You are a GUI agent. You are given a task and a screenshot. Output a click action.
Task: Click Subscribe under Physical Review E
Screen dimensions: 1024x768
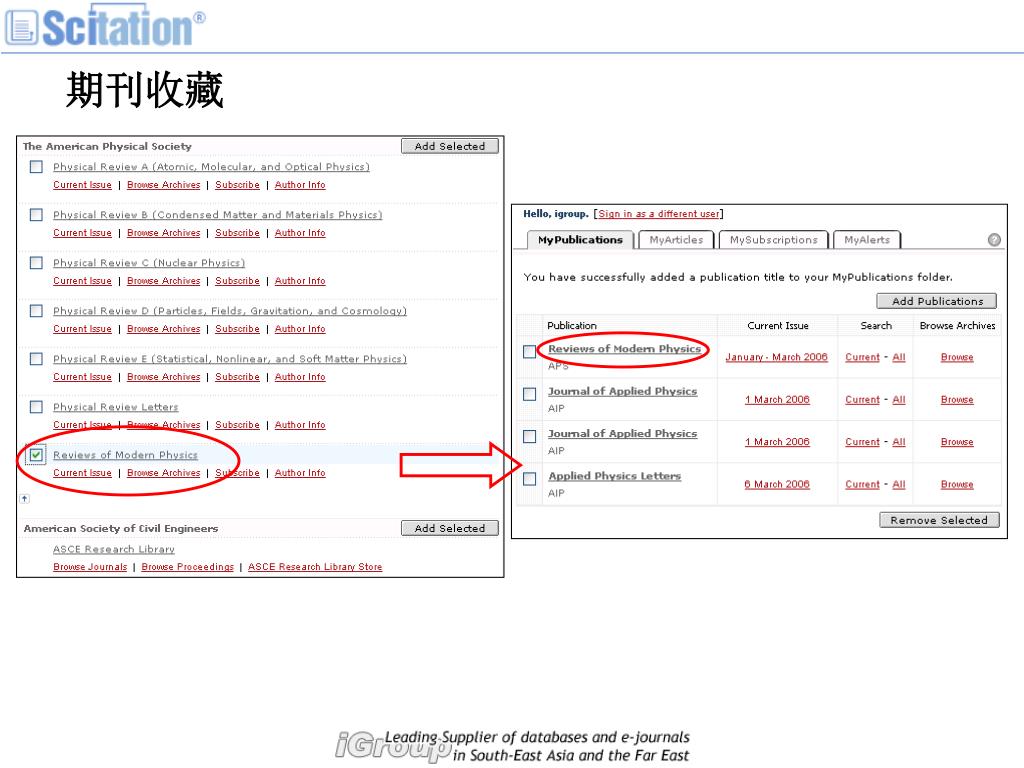pyautogui.click(x=237, y=377)
